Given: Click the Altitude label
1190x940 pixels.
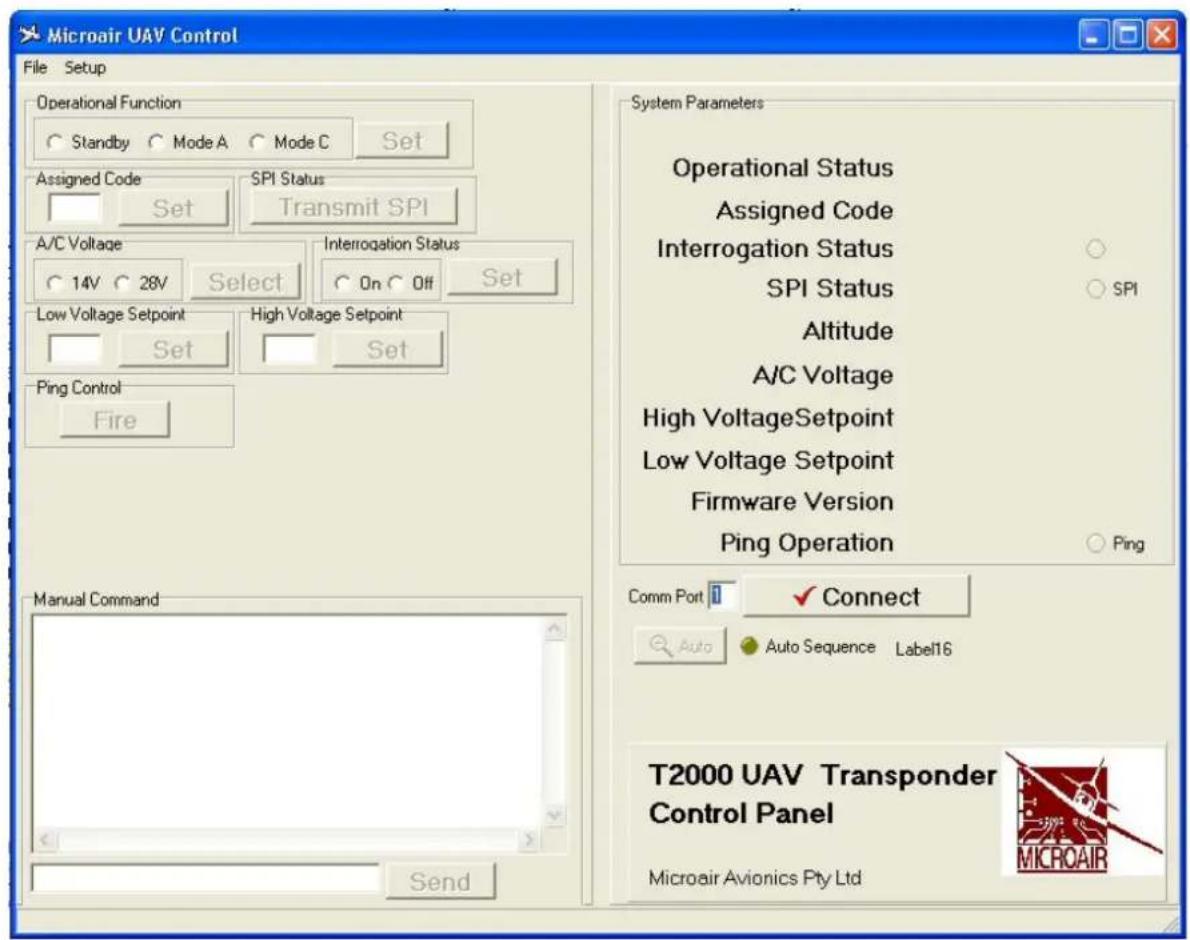Looking at the screenshot, I should pyautogui.click(x=848, y=331).
